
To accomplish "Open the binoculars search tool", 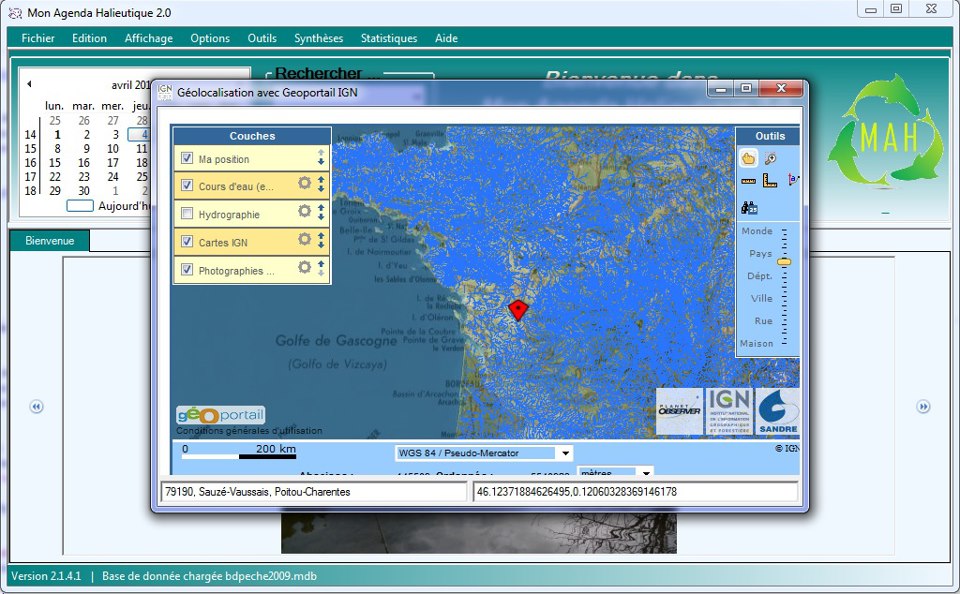I will (749, 208).
